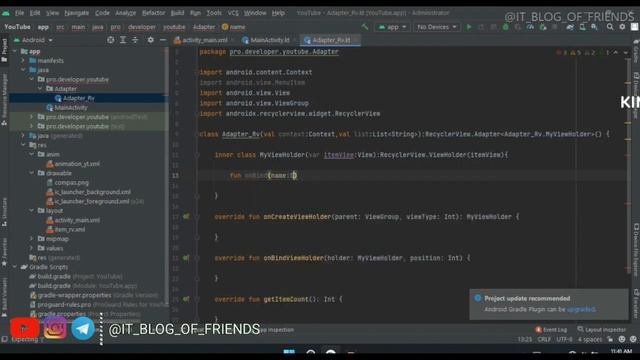Screen dimensions: 640x360
Task: Expand the pro.developer.youtube androidTest package
Action: pyautogui.click(x=31, y=117)
